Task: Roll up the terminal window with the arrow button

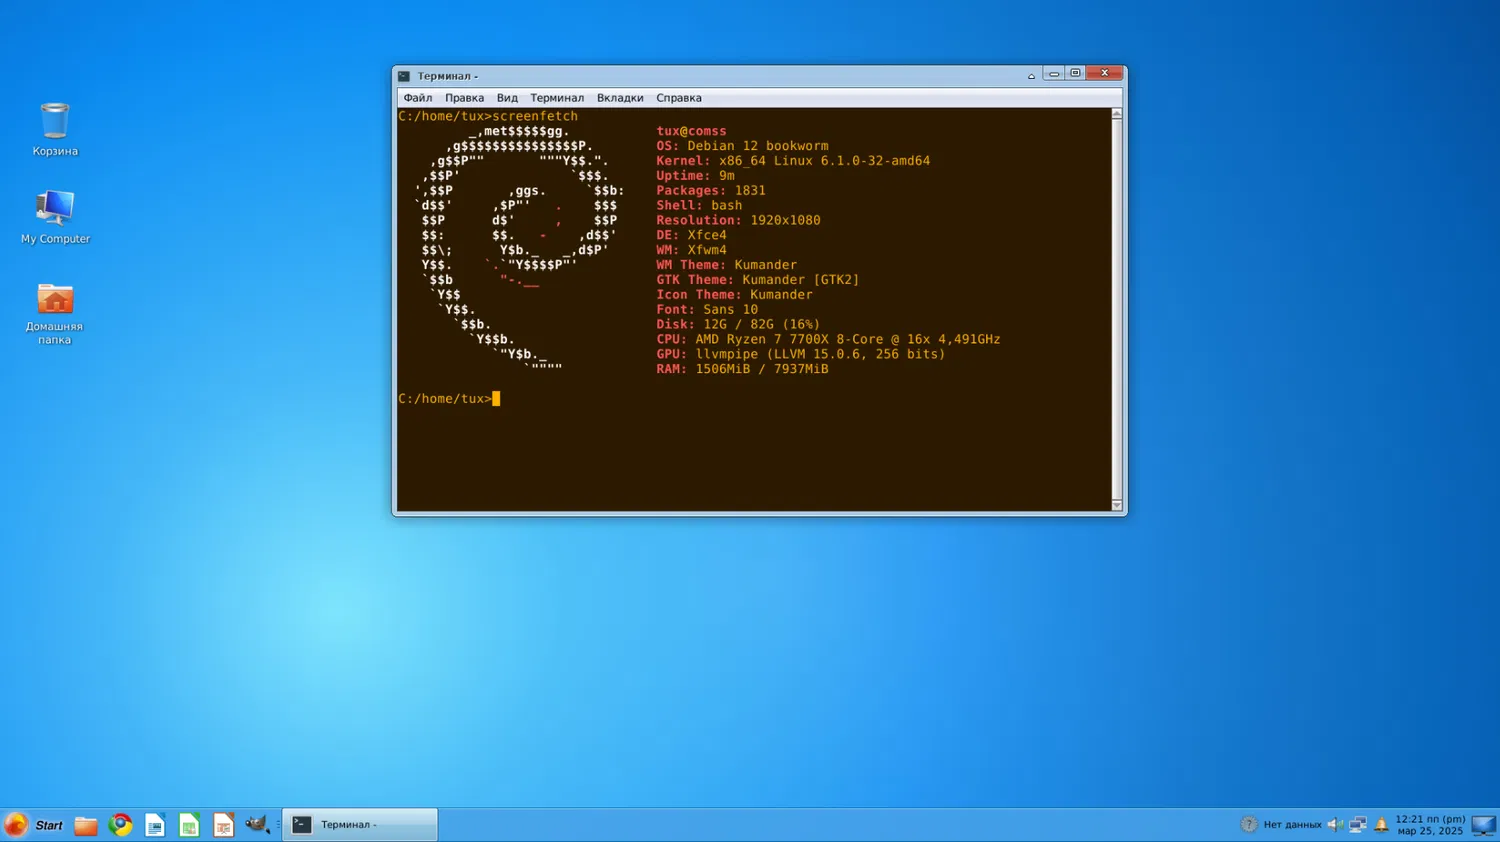Action: pyautogui.click(x=1031, y=76)
